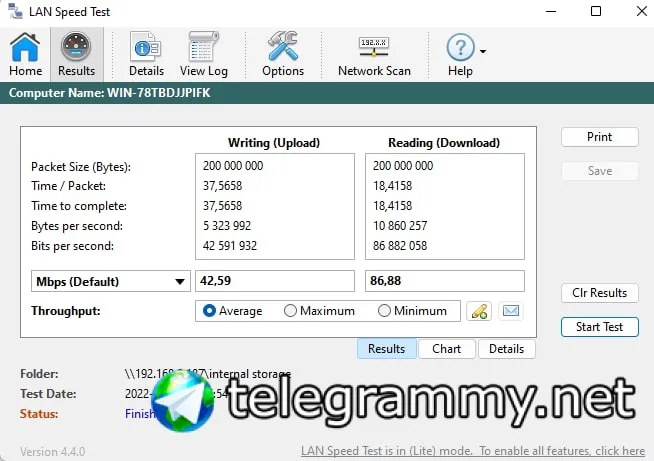
Task: Click the Computer Name banner text
Action: [x=110, y=93]
